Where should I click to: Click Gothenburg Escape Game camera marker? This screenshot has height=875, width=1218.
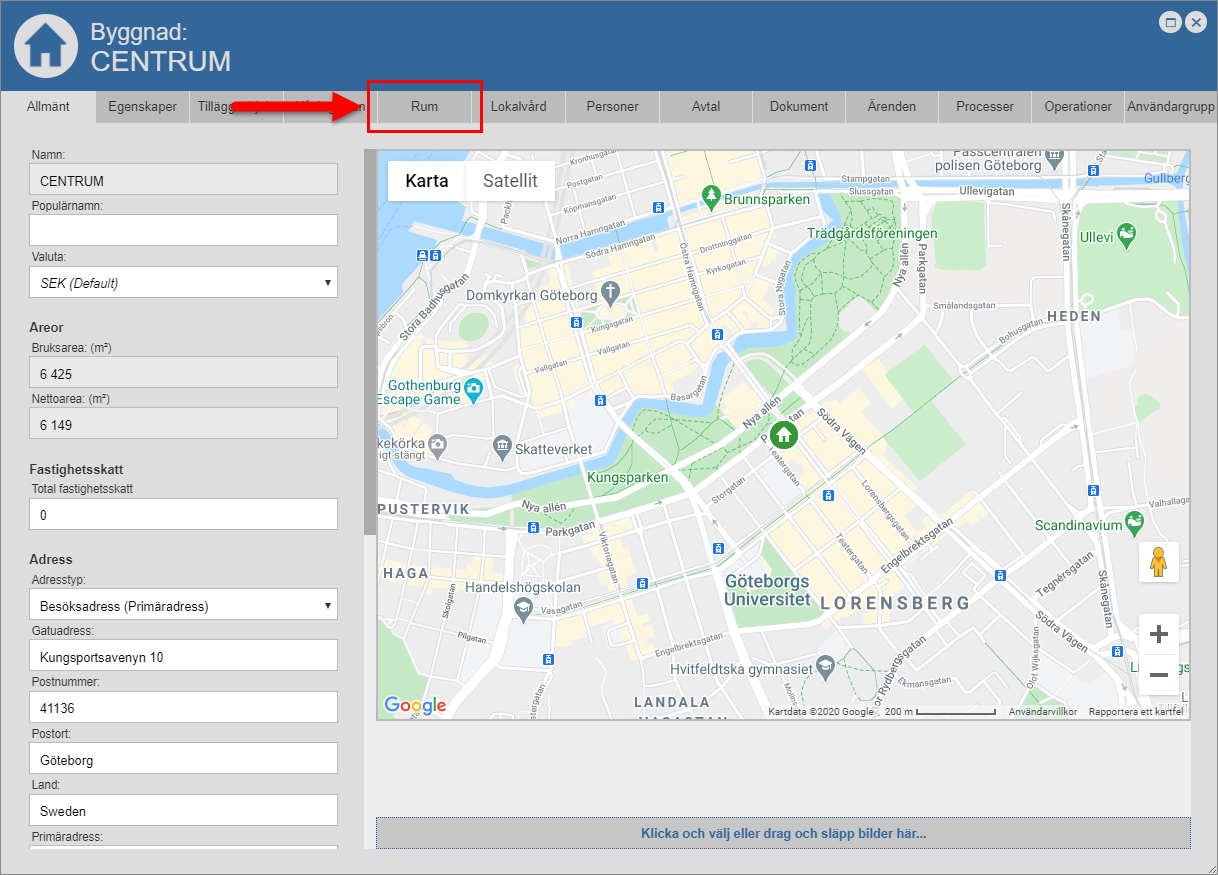tap(474, 386)
